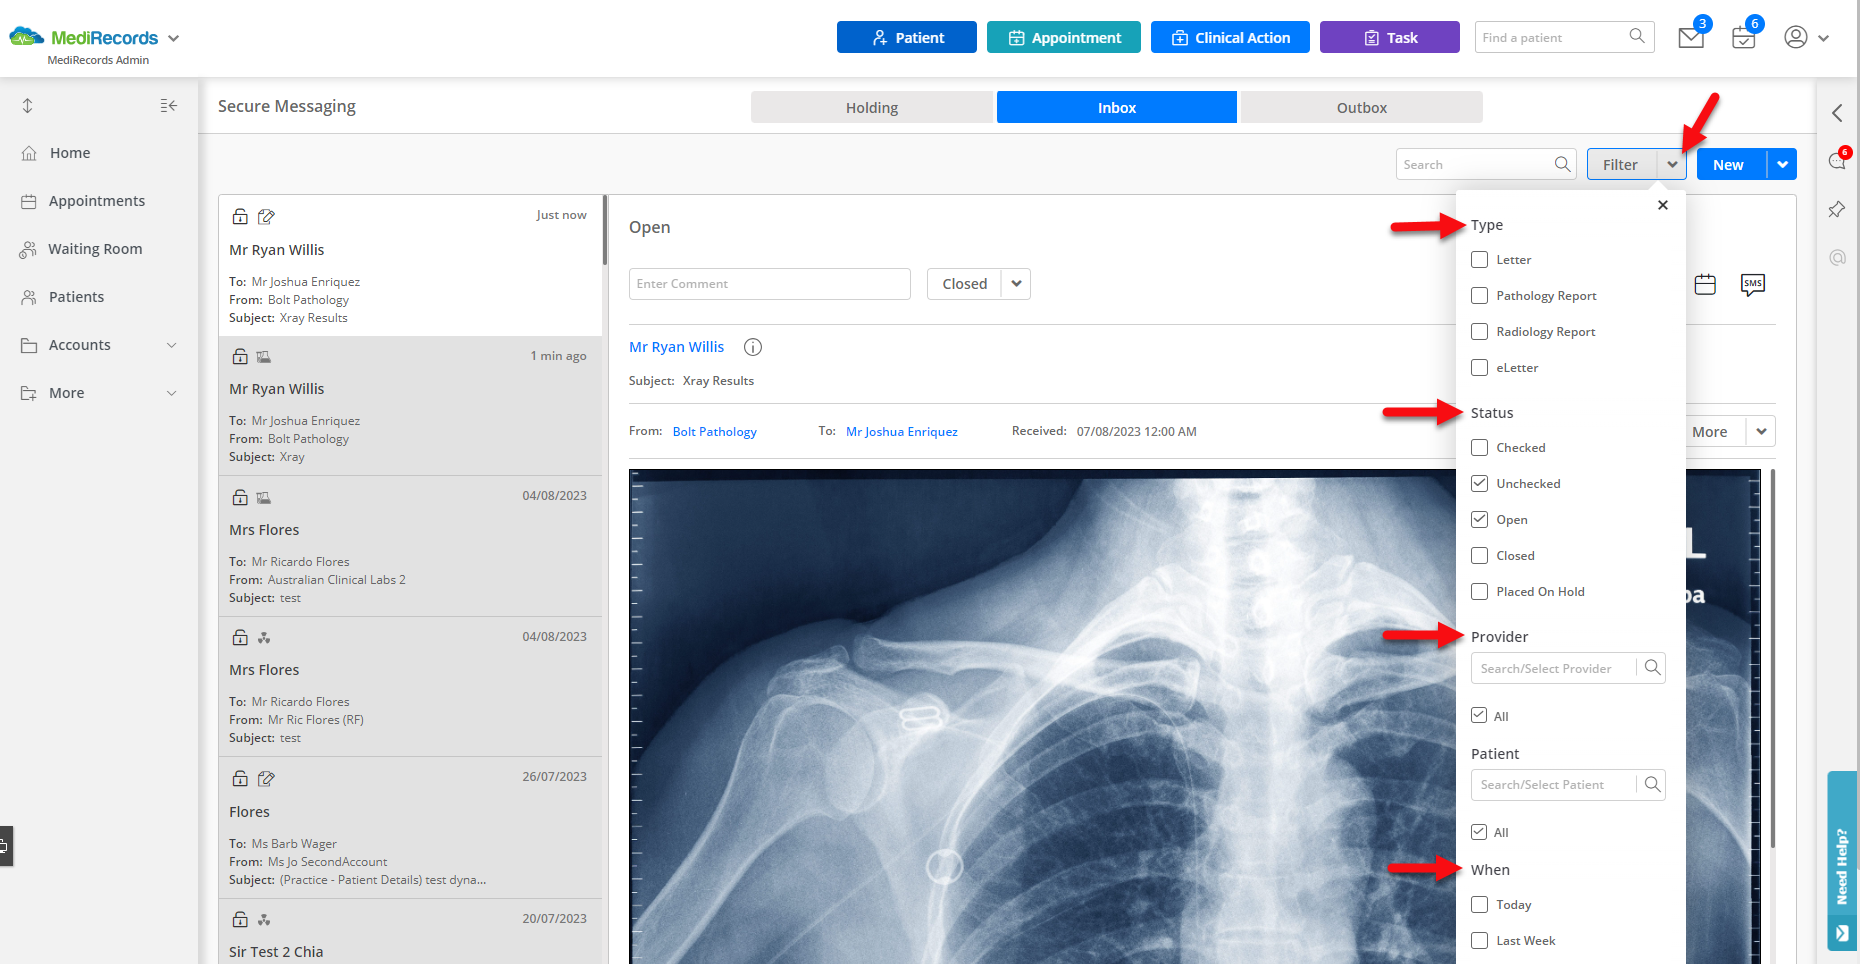Tick the Pathology Report checkbox
This screenshot has height=964, width=1860.
(x=1480, y=295)
